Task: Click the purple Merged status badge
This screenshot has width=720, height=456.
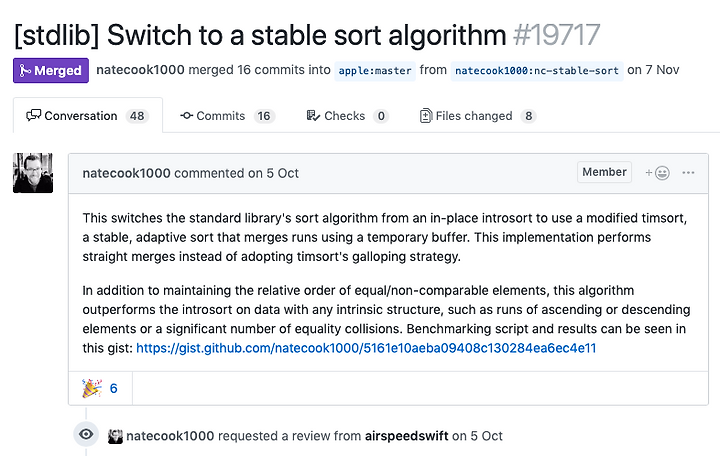Action: click(51, 71)
